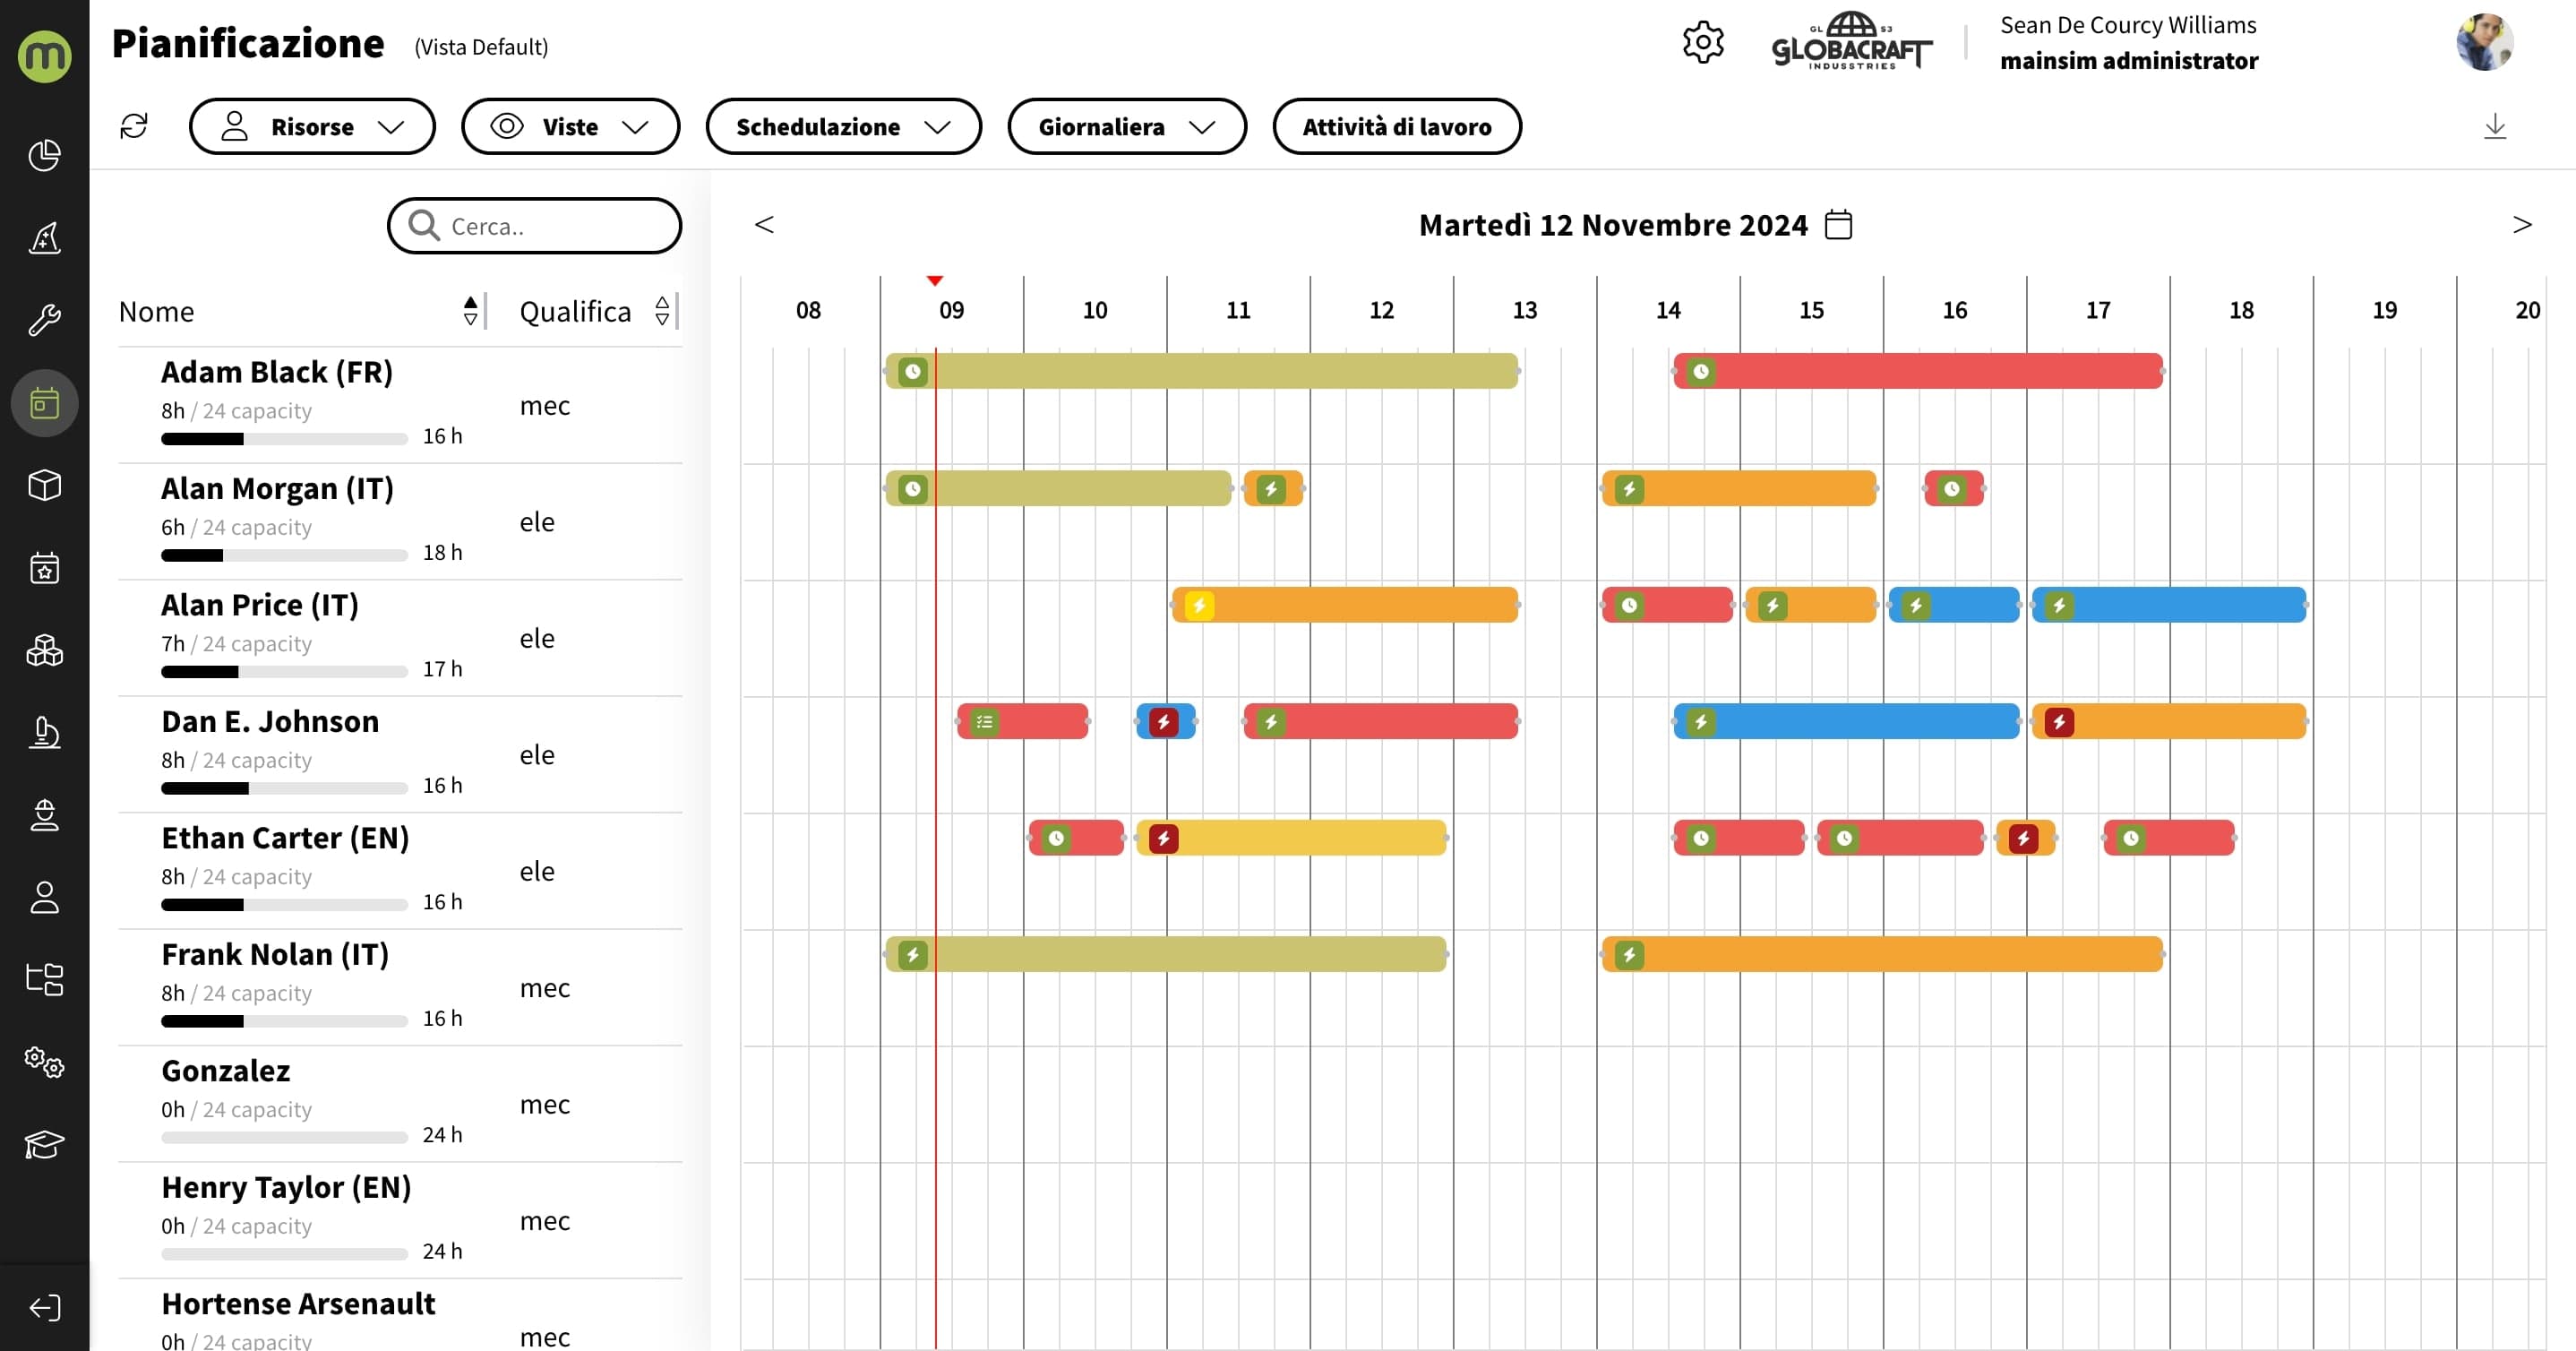
Task: Open the Viste dropdown
Action: (x=570, y=126)
